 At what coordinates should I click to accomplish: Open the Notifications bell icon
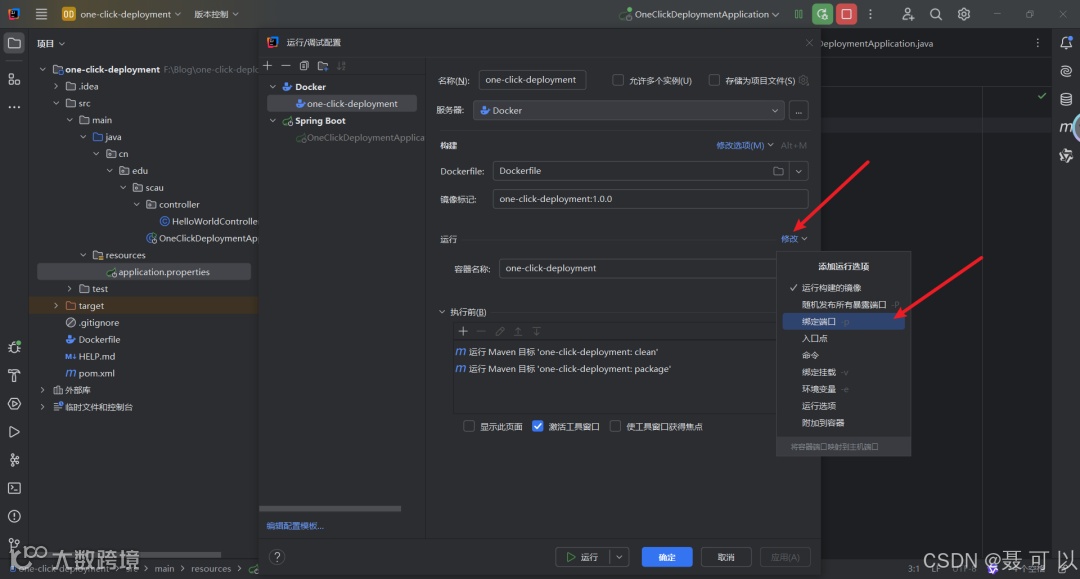[x=1066, y=43]
